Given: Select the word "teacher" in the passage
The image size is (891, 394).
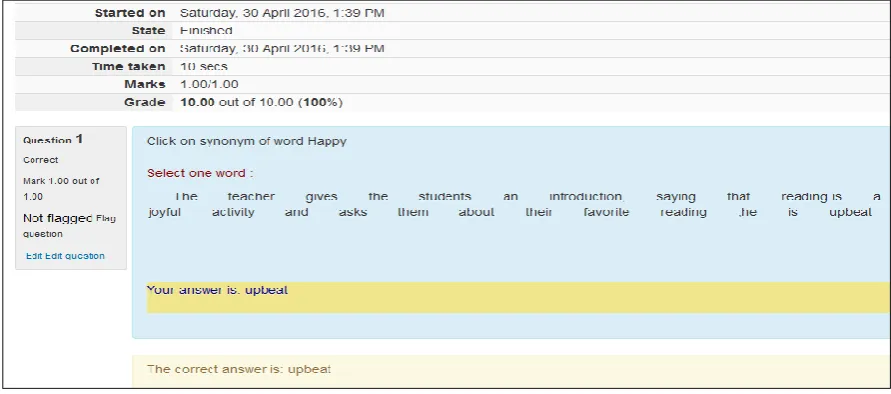Looking at the screenshot, I should click(251, 197).
